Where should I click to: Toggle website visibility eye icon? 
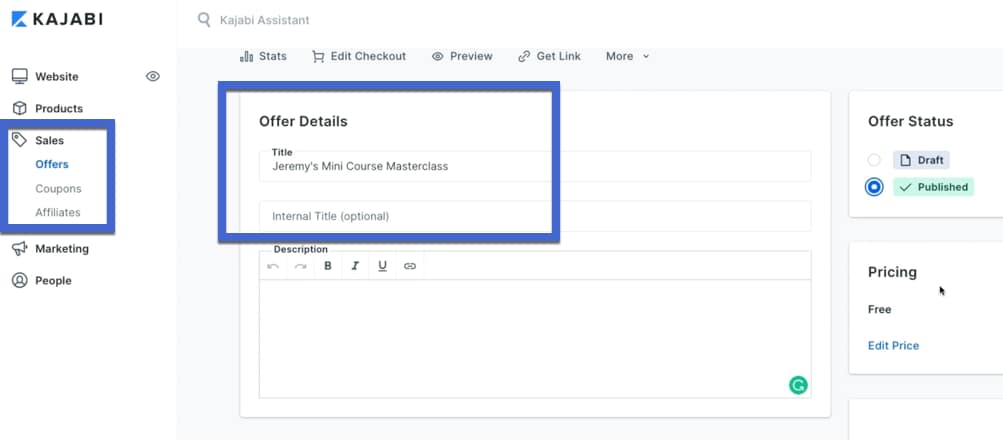click(153, 76)
